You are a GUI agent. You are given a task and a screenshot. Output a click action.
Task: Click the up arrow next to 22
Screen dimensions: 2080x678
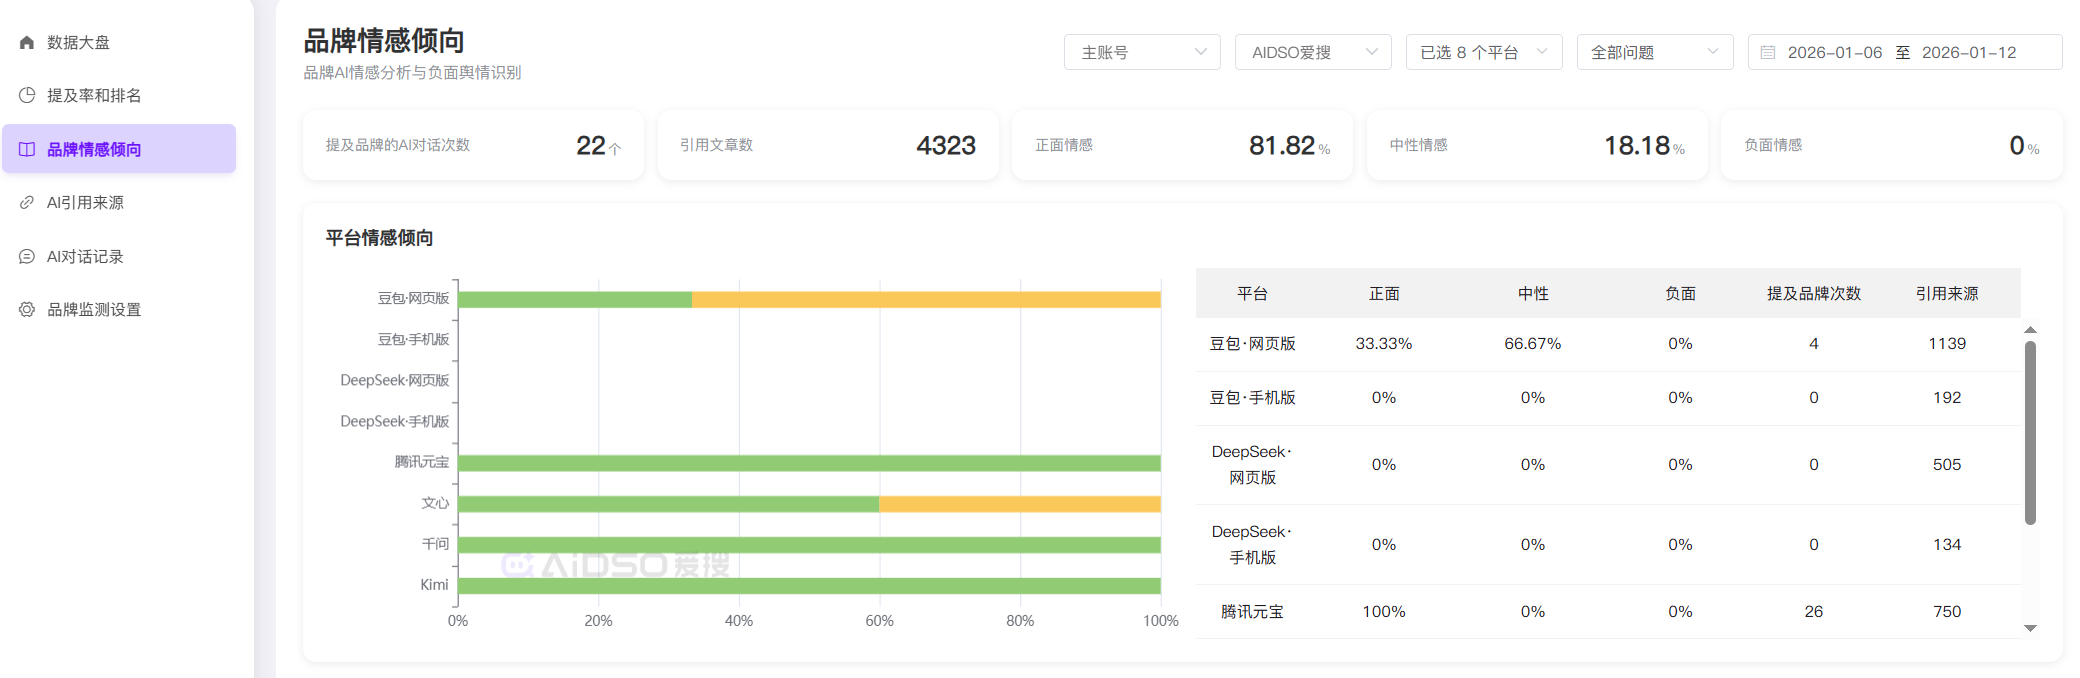coord(615,148)
